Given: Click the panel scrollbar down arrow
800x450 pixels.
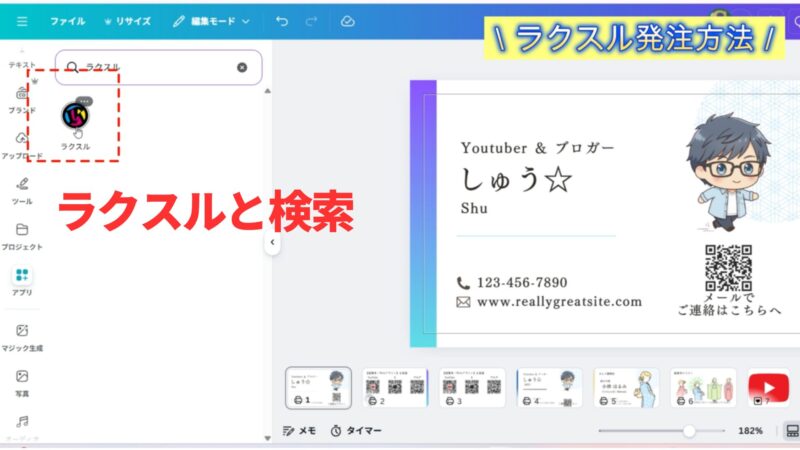Looking at the screenshot, I should [x=267, y=438].
